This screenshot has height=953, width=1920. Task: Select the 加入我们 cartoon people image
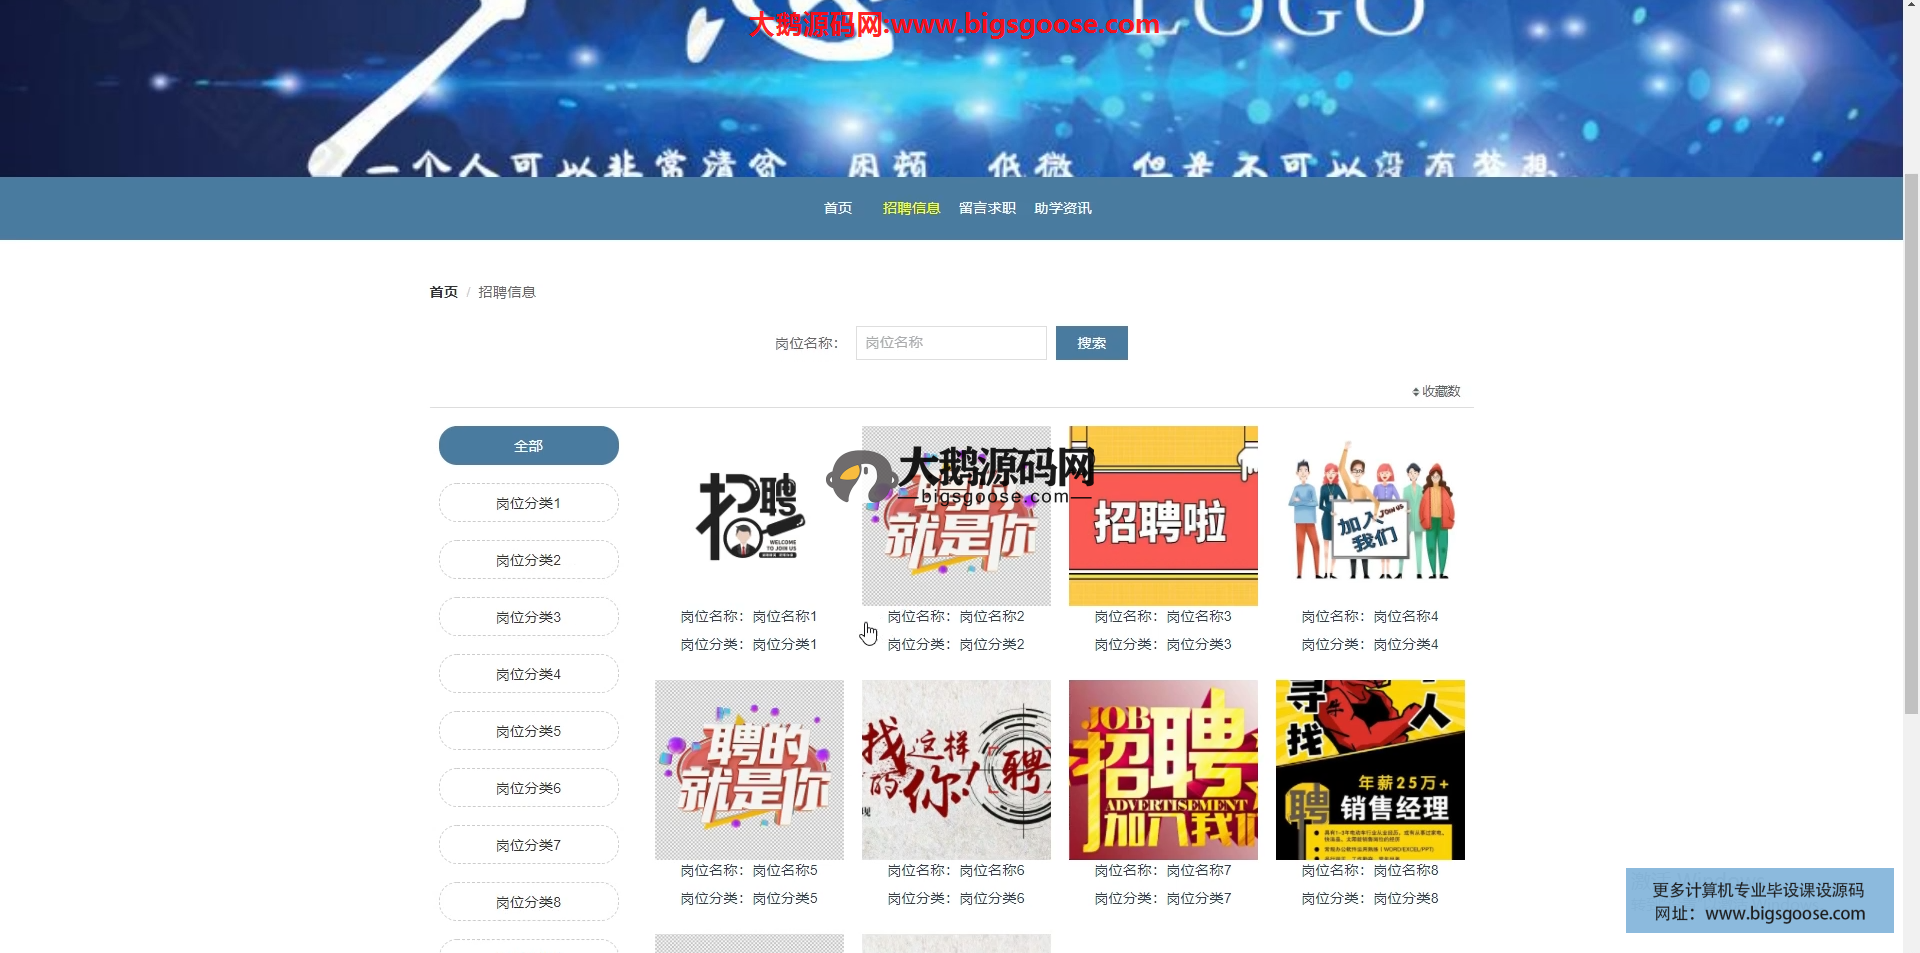click(x=1370, y=516)
